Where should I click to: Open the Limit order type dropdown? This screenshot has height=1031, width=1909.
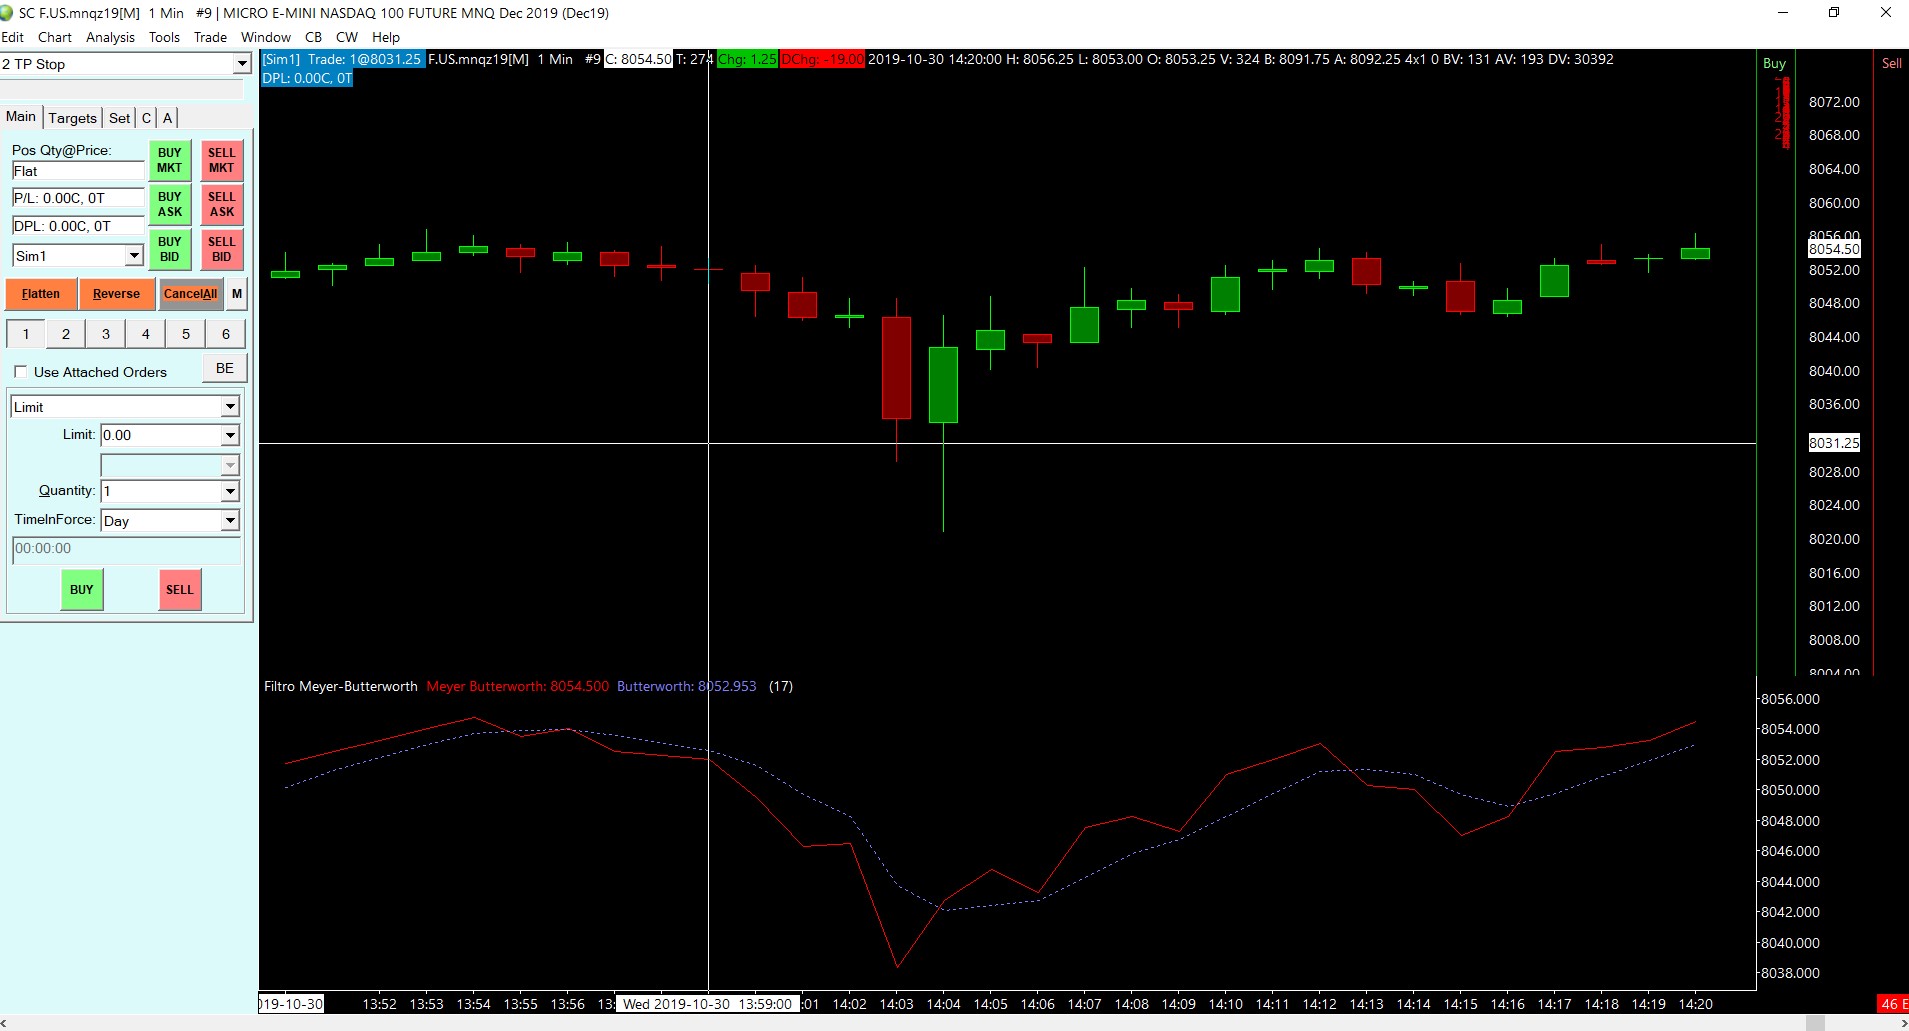tap(230, 407)
